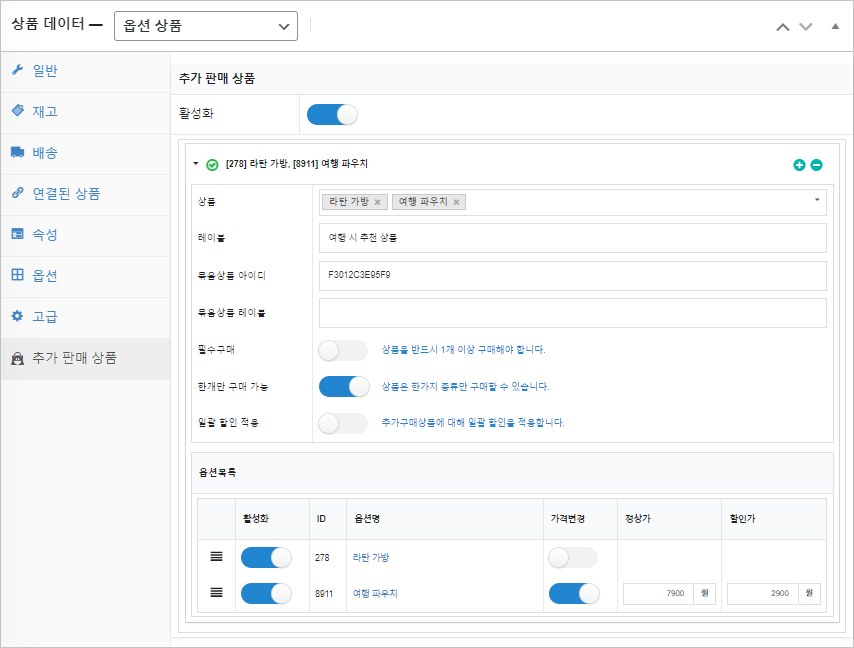This screenshot has height=648, width=854.
Task: Remove the 여행 파우치 tag with its x
Action: pyautogui.click(x=456, y=202)
